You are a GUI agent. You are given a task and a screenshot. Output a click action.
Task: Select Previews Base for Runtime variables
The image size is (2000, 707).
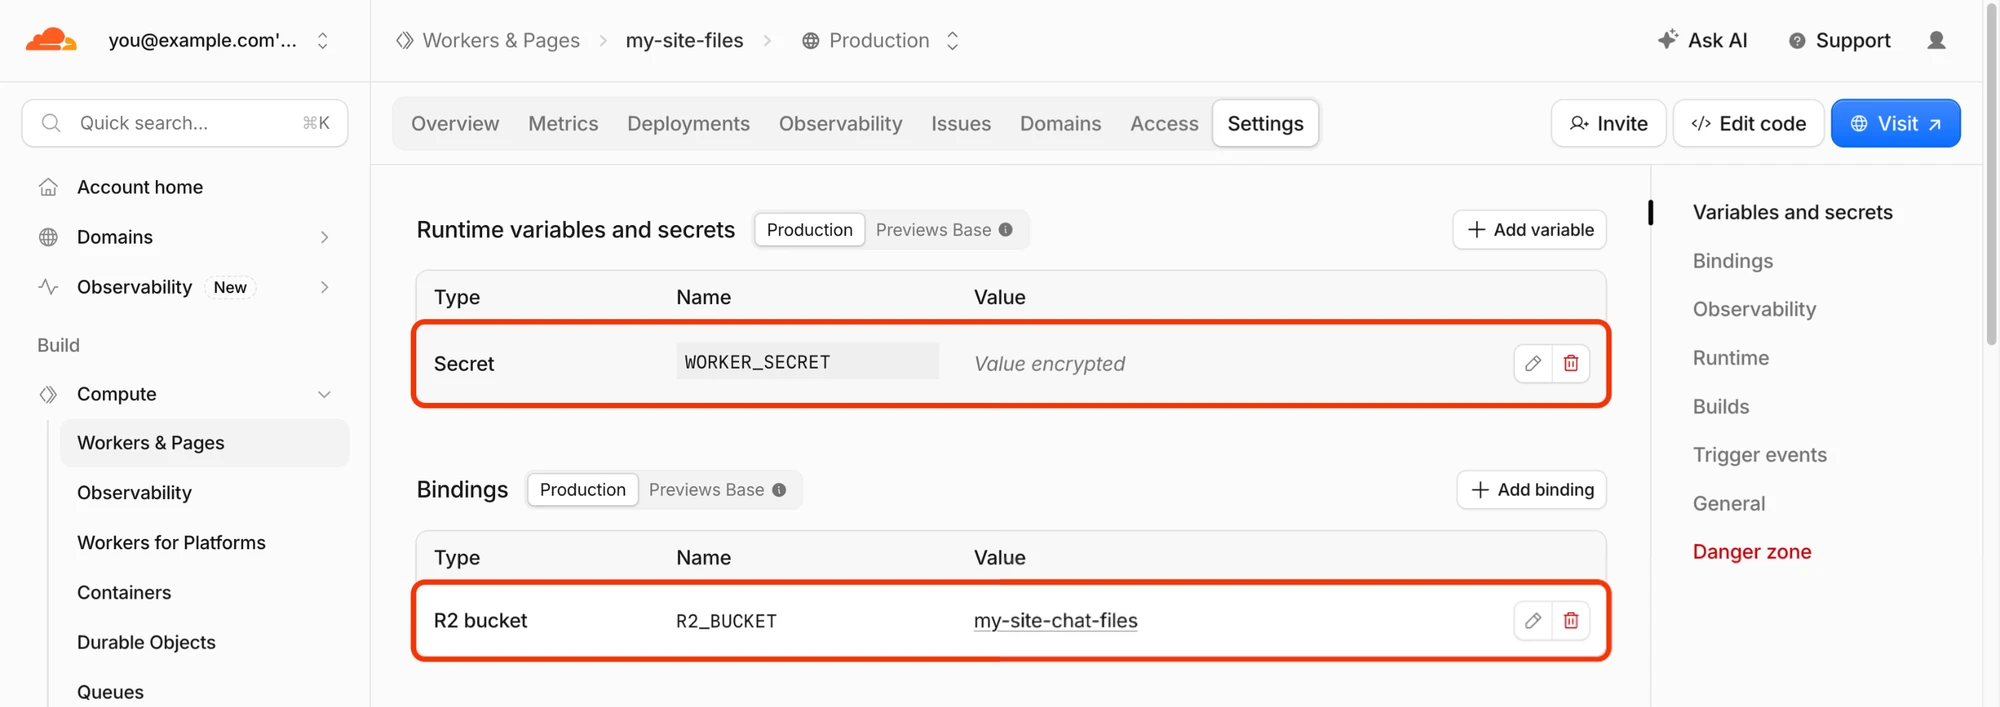pos(933,230)
